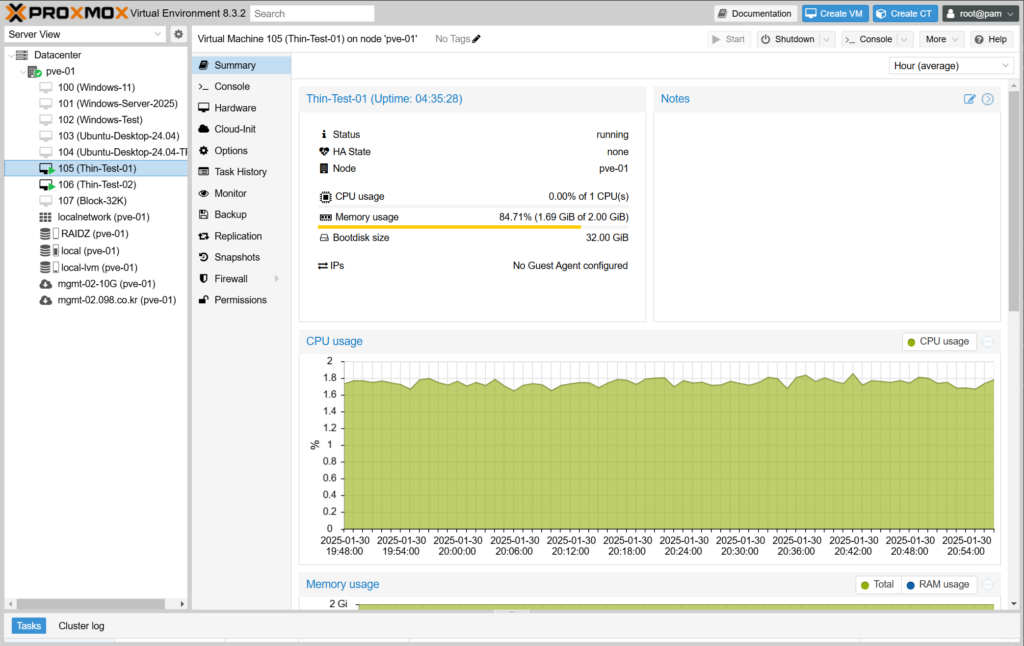Click the Create VM button

click(x=835, y=13)
